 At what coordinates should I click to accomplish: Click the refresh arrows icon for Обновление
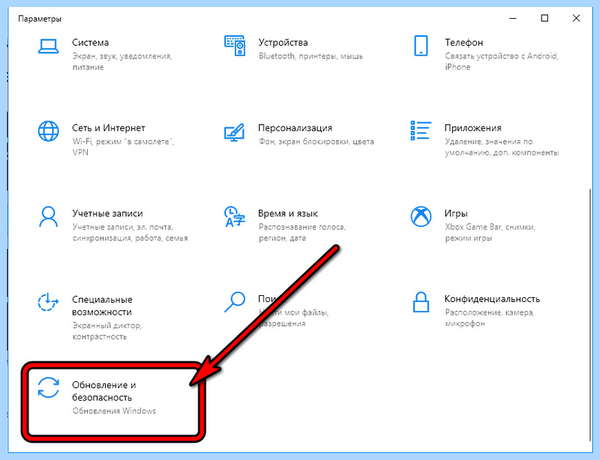pos(48,387)
